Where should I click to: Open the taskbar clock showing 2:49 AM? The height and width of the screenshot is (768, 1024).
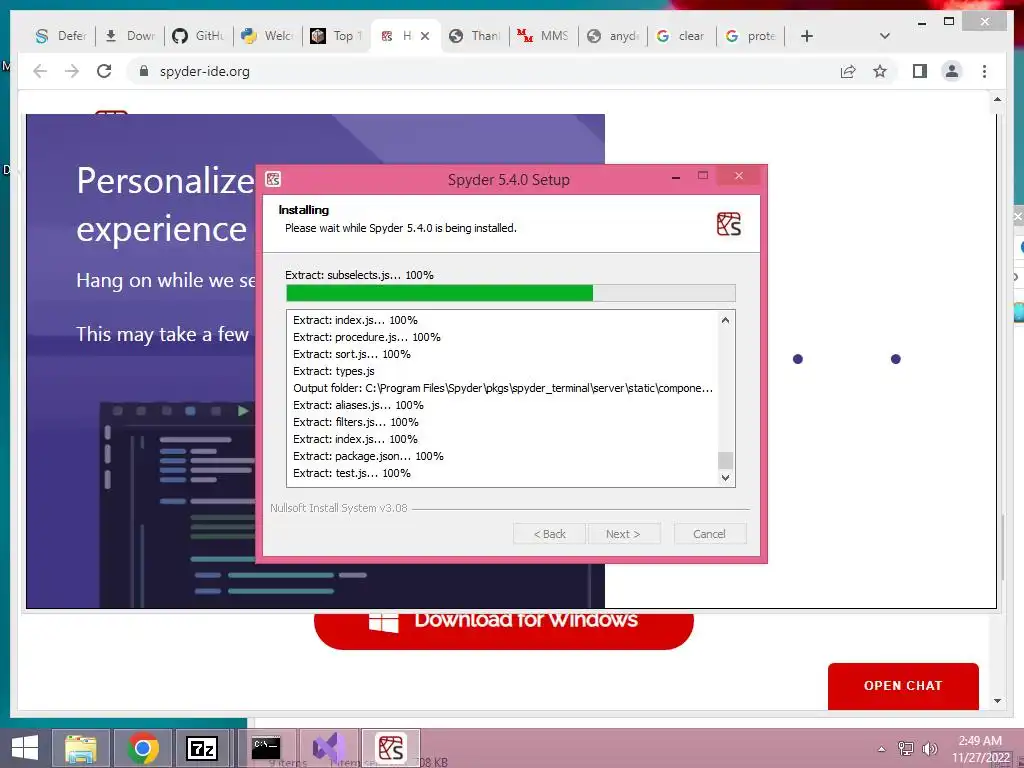tap(980, 749)
